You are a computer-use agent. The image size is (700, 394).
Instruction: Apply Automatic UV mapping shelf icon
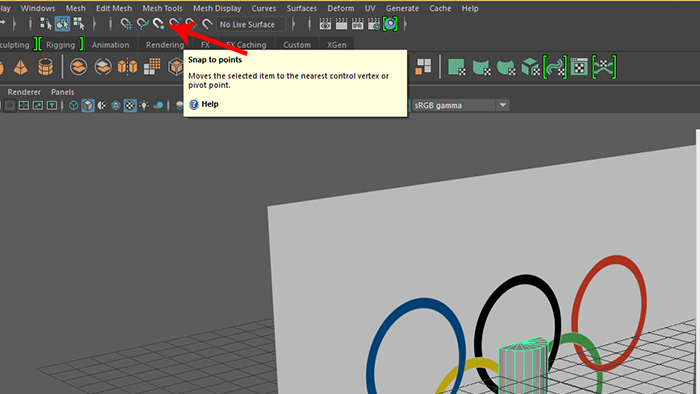[x=530, y=67]
